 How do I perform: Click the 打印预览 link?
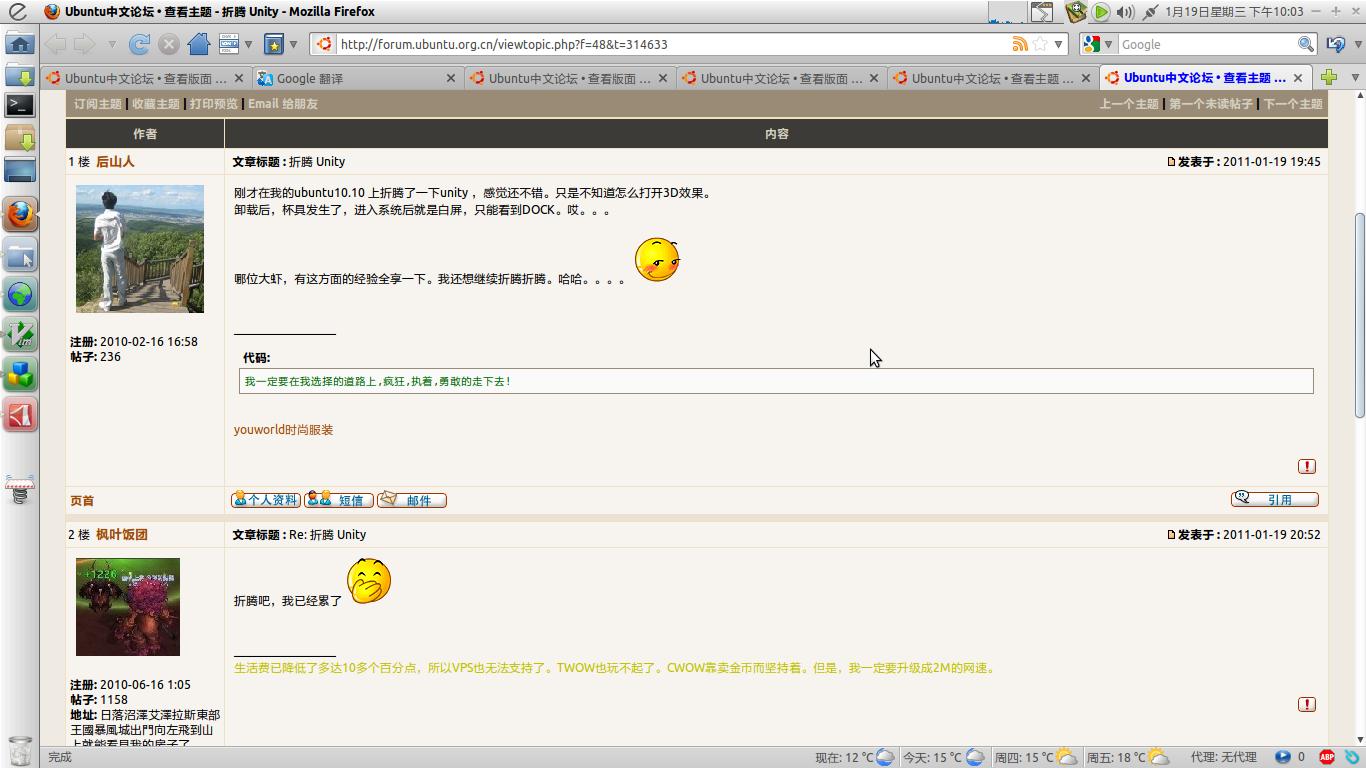pos(214,103)
